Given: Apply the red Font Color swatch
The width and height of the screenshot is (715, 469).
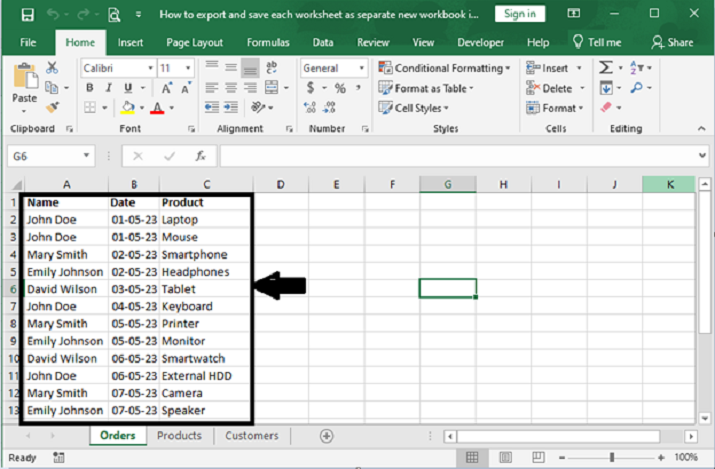Looking at the screenshot, I should coord(157,108).
